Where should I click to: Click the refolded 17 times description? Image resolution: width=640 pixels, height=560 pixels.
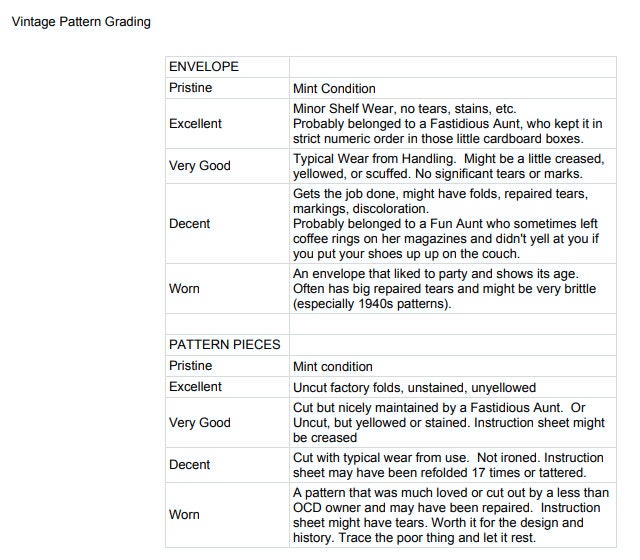(x=448, y=465)
